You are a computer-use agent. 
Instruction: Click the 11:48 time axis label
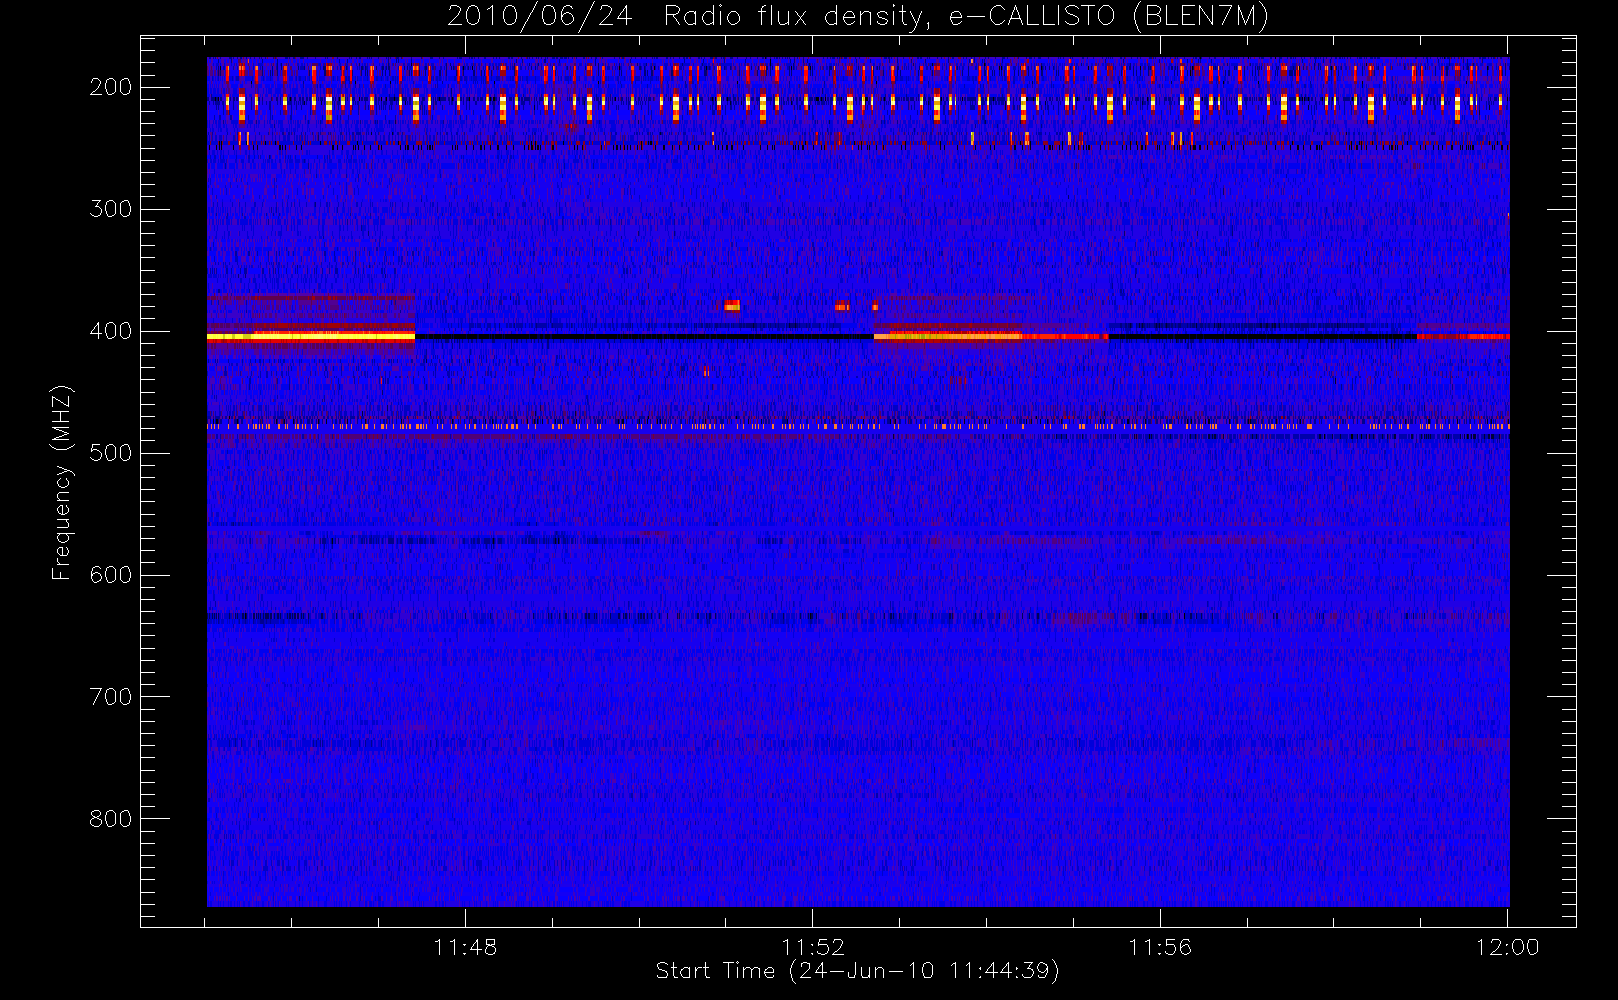(x=465, y=947)
